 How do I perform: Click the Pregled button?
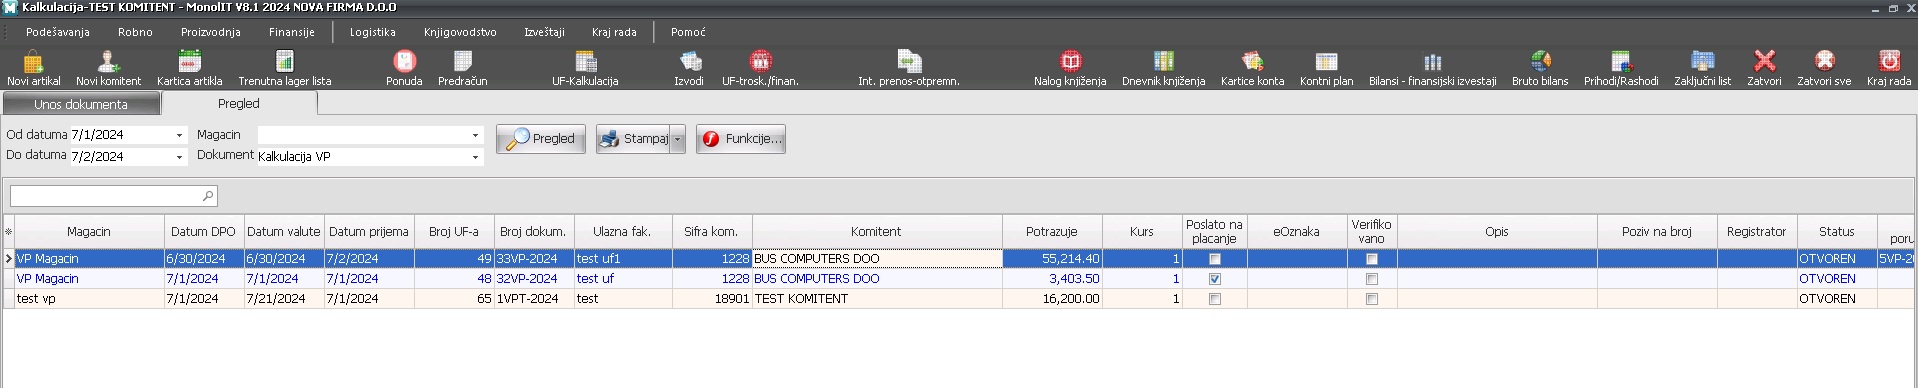[541, 139]
